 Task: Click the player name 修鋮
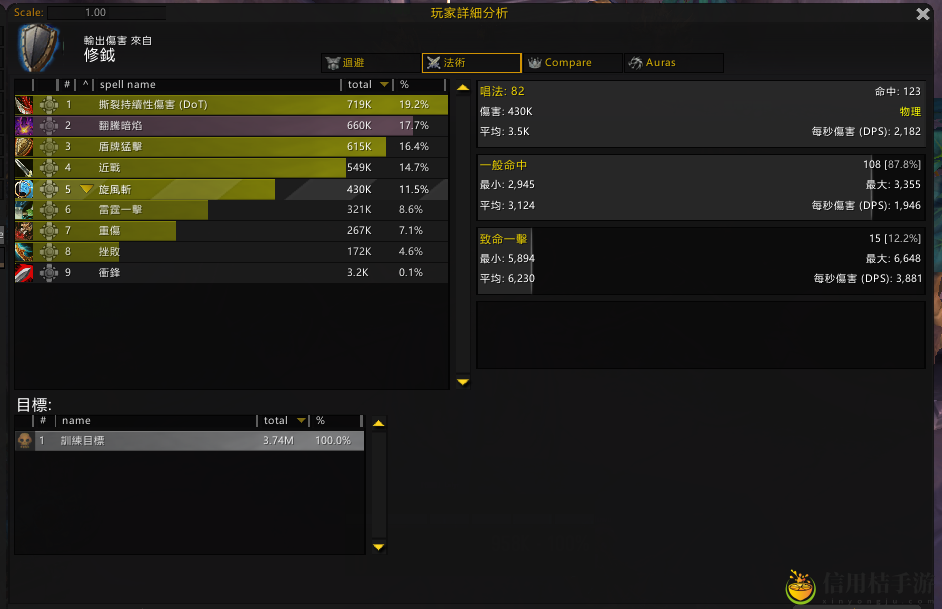pyautogui.click(x=100, y=55)
